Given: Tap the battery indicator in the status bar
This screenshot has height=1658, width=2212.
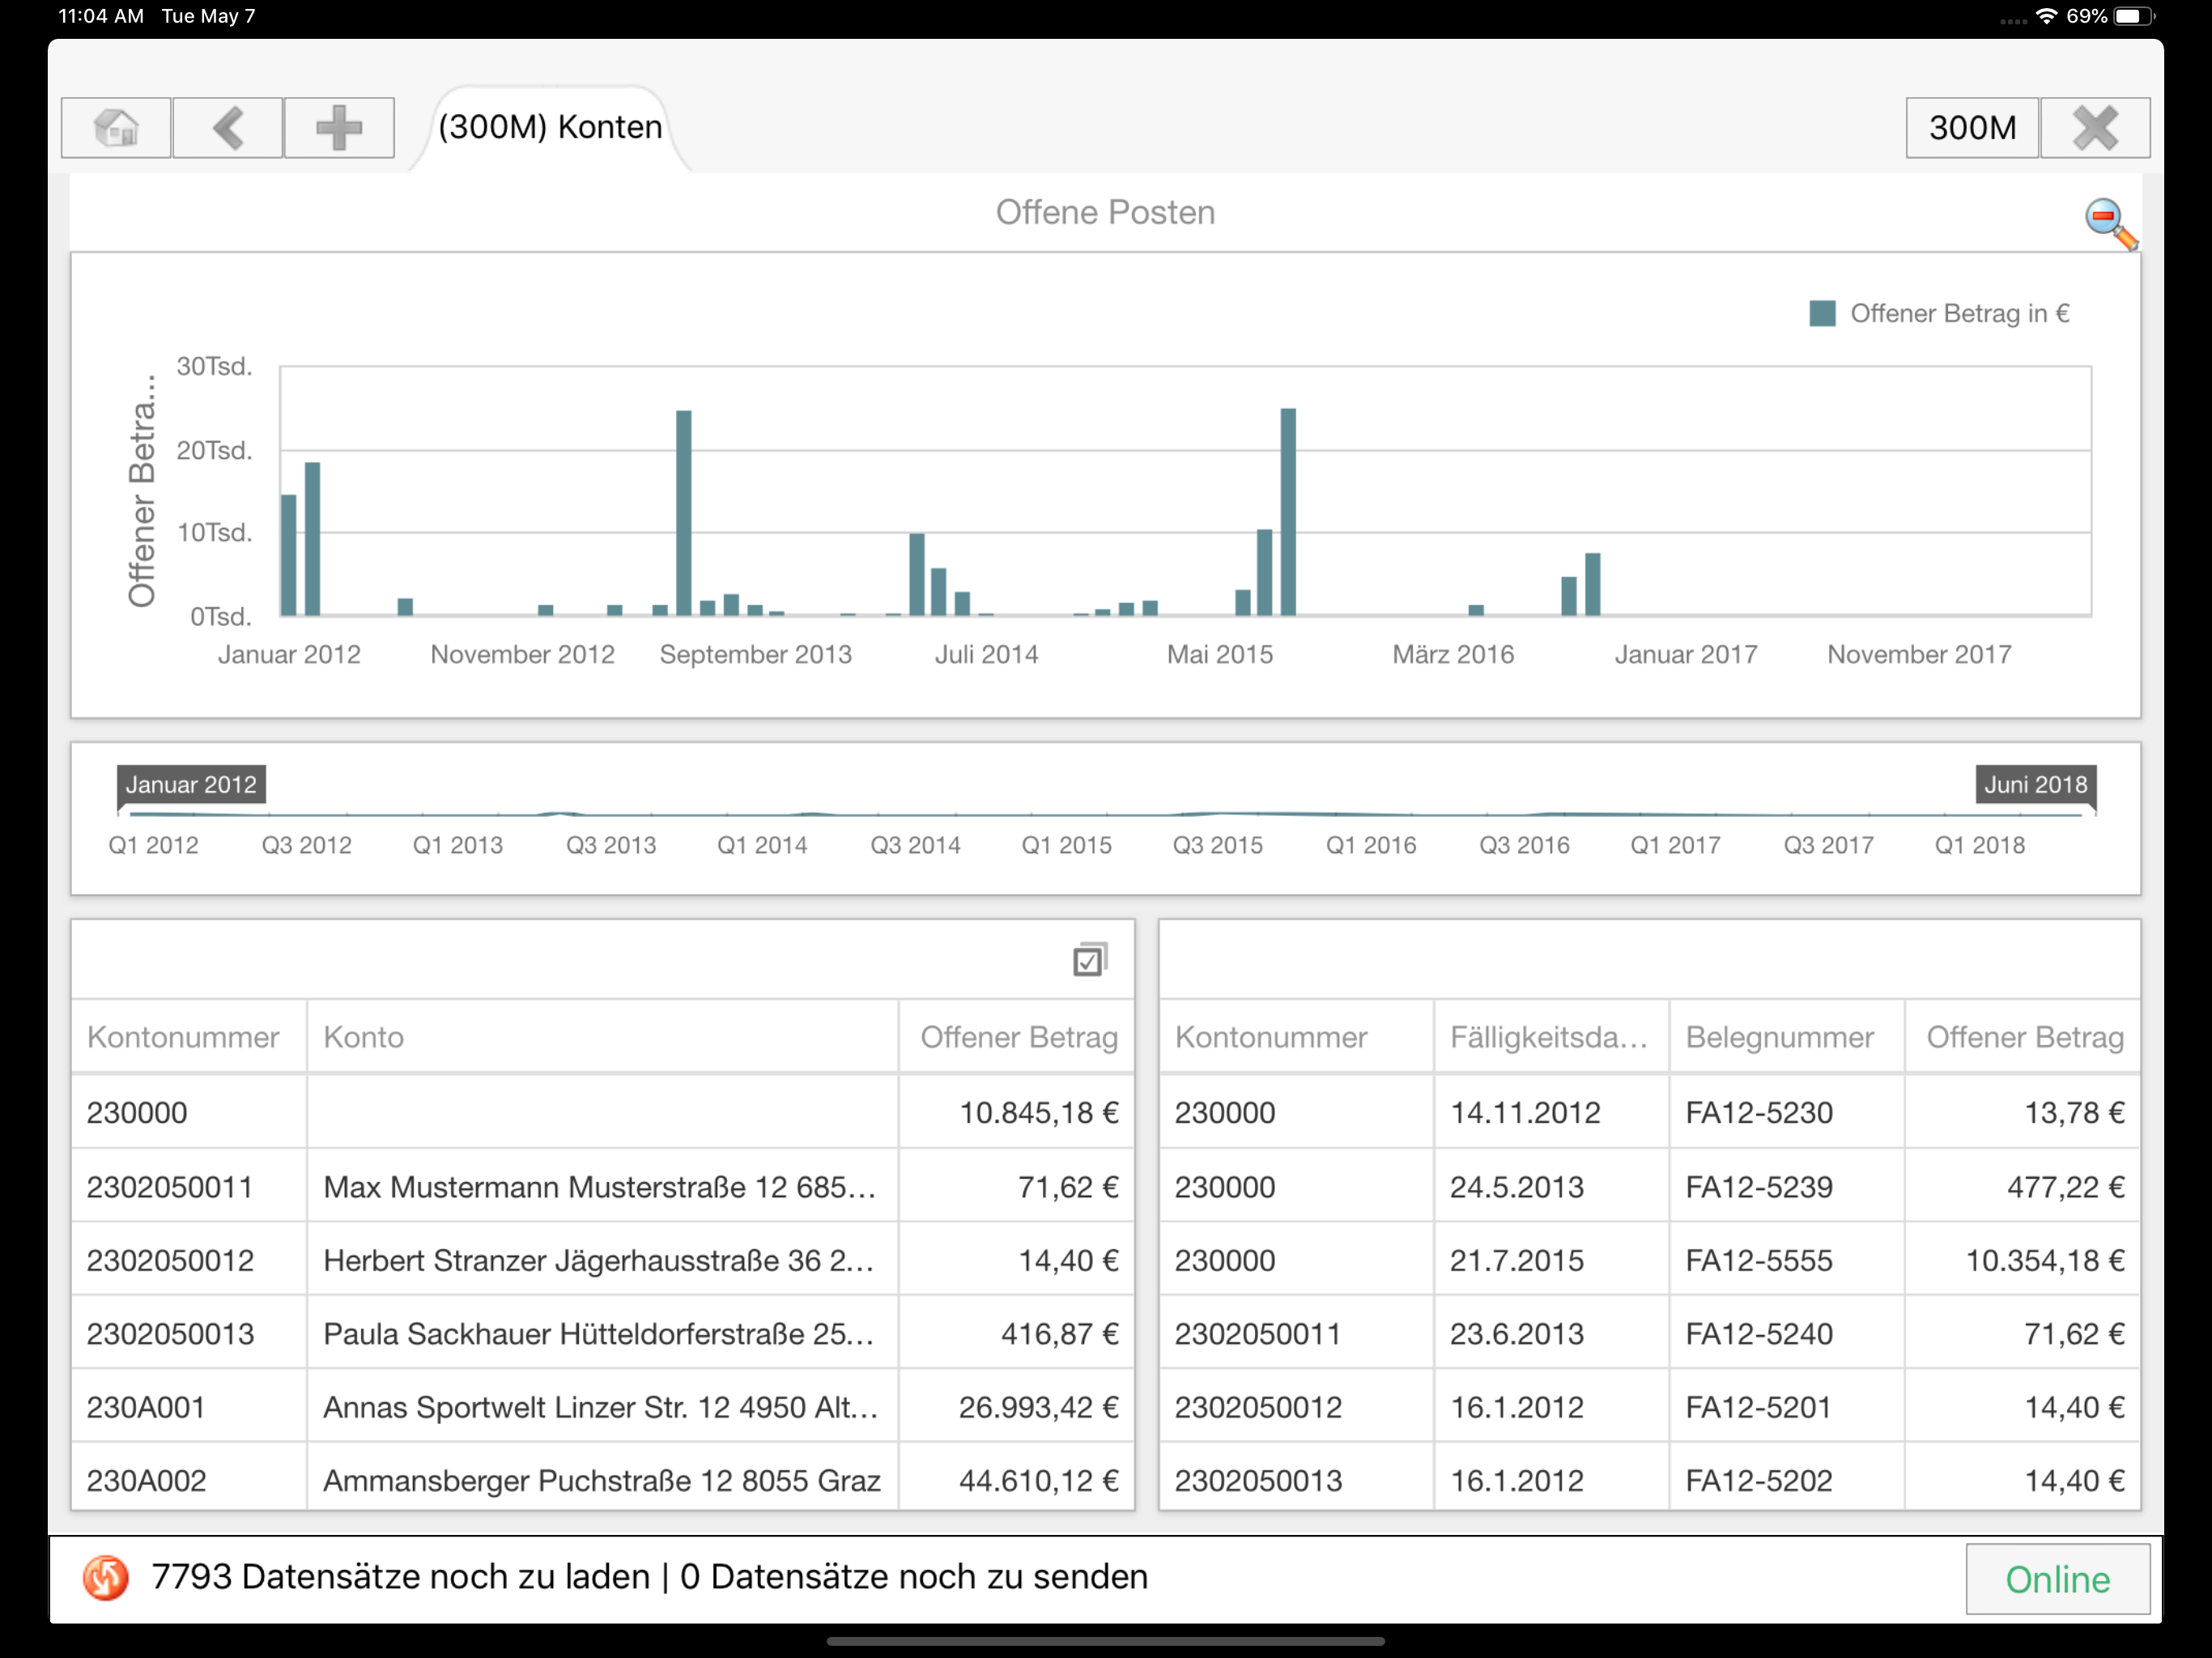Looking at the screenshot, I should pyautogui.click(x=2136, y=16).
